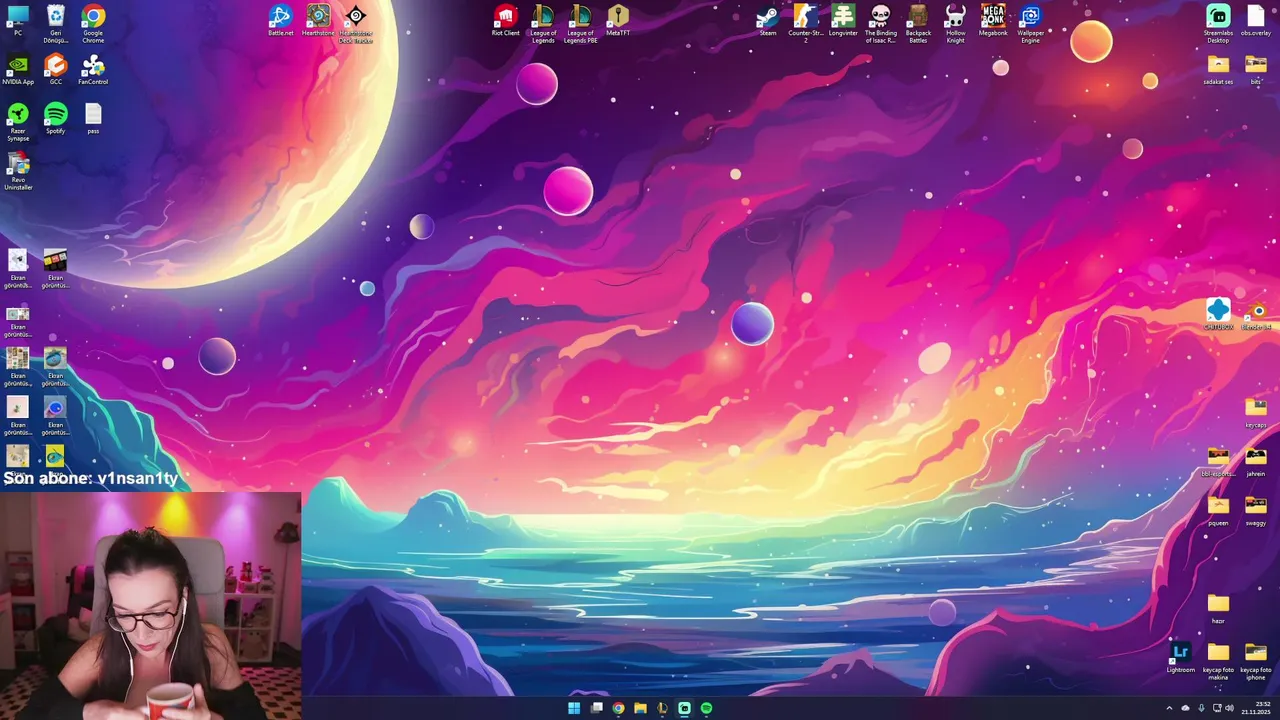The image size is (1280, 720).
Task: Show hidden system tray icons
Action: tap(1169, 708)
